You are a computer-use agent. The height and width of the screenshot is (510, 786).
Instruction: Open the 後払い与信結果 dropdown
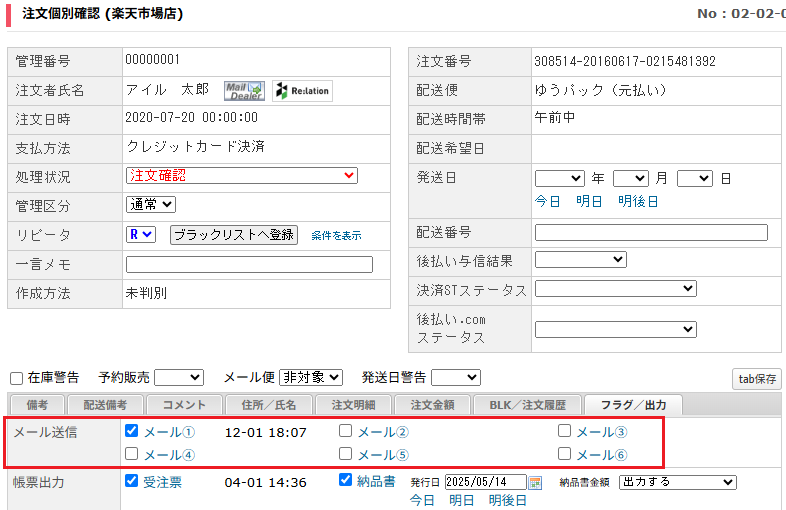pos(580,260)
